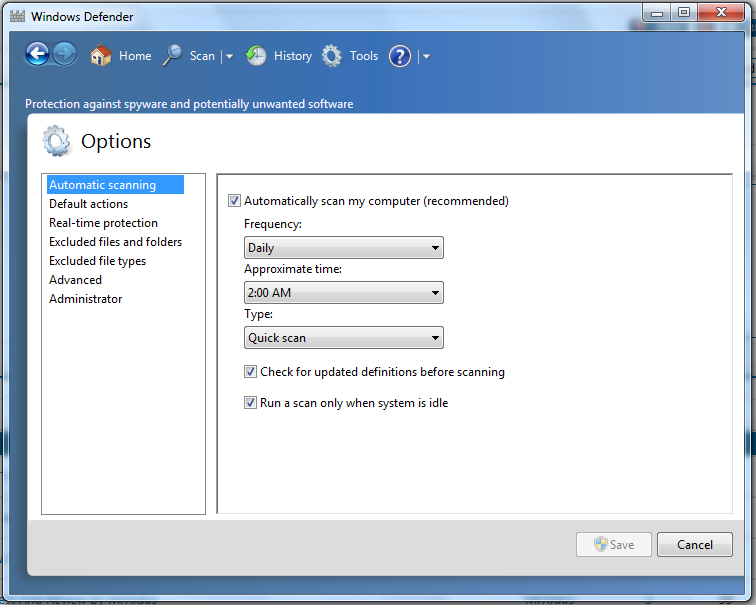The width and height of the screenshot is (756, 605).
Task: Select Administrator in options list
Action: click(86, 299)
